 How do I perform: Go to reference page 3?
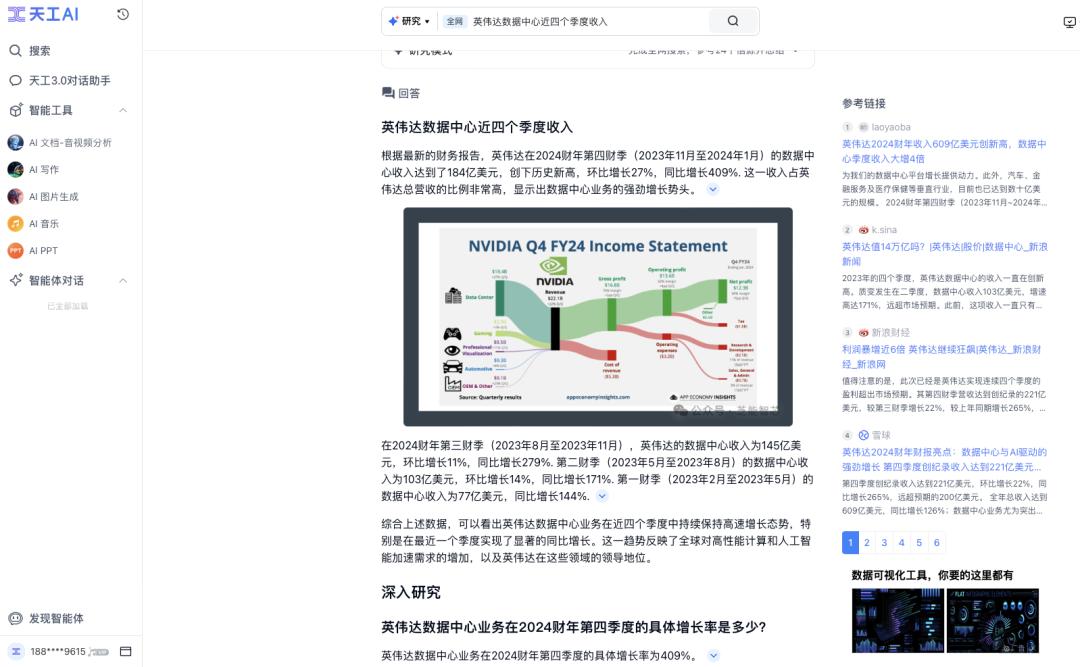[884, 543]
